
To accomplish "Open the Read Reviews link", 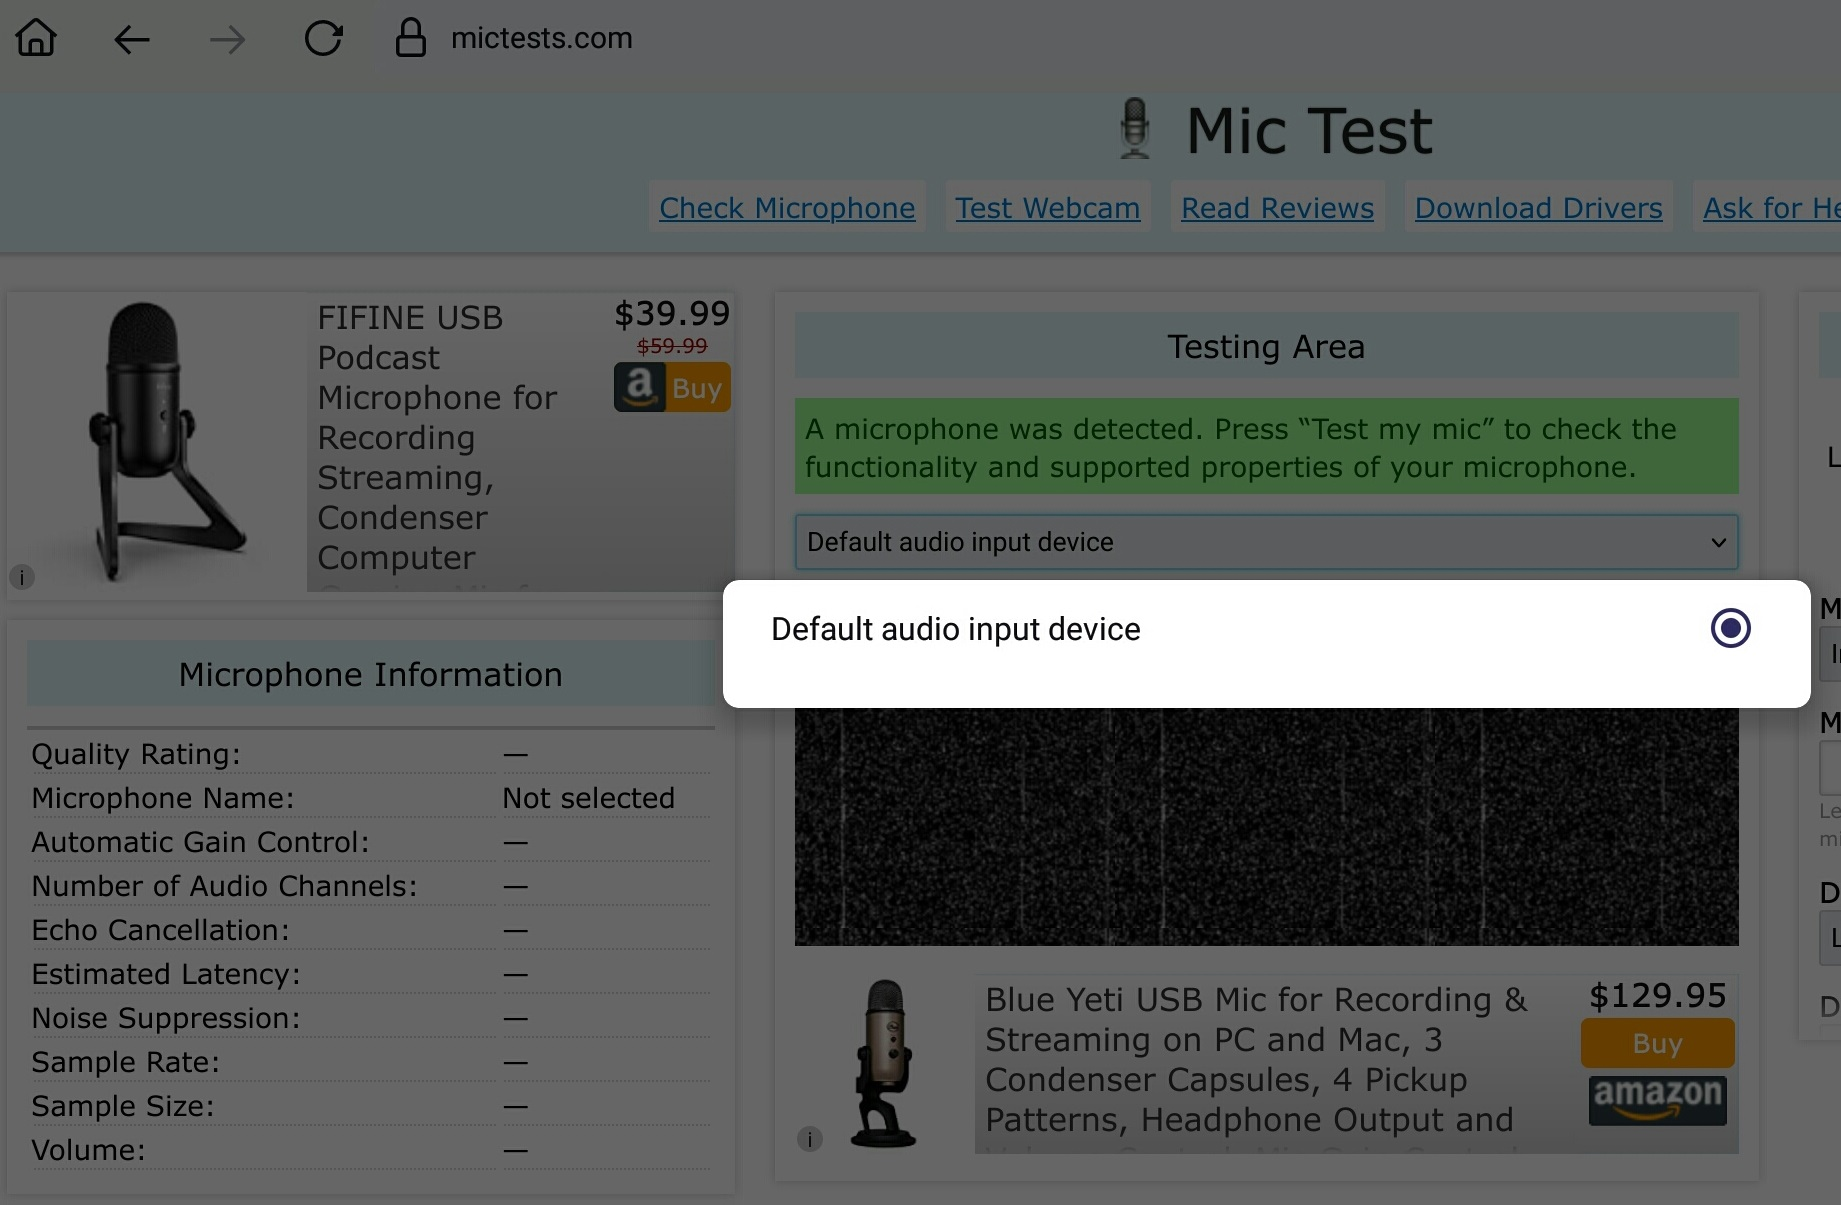I will click(1277, 207).
